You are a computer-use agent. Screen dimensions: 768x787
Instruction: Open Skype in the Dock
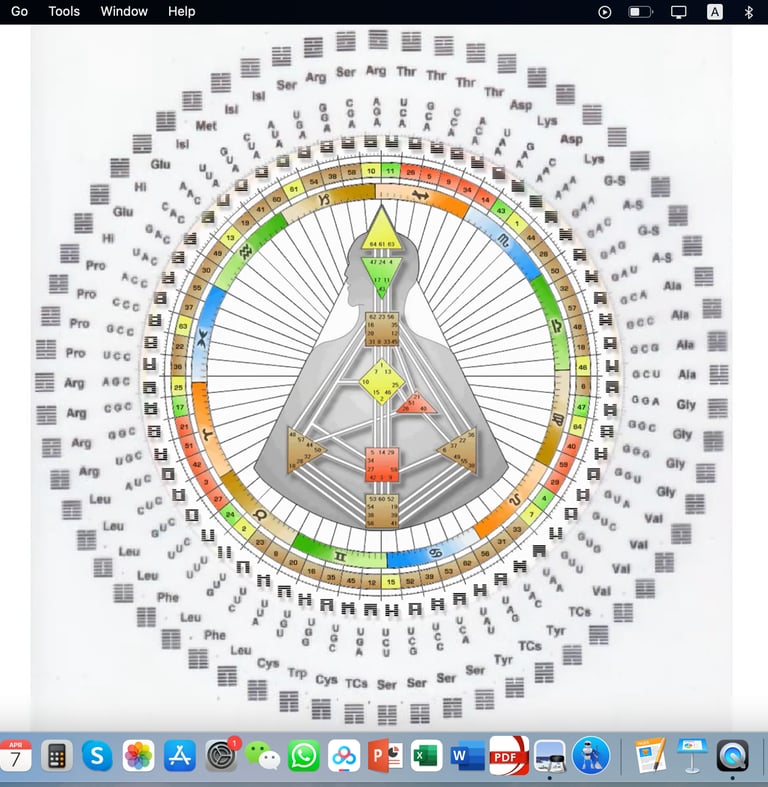(x=97, y=755)
